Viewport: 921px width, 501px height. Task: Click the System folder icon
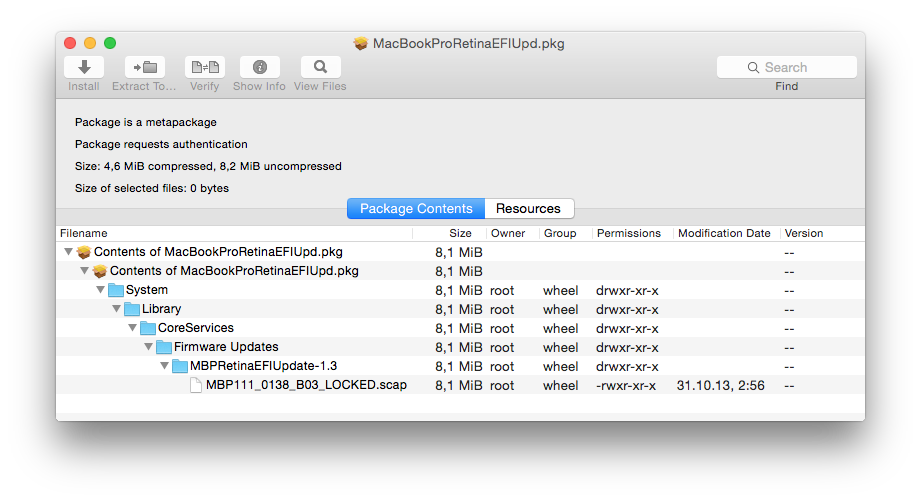pyautogui.click(x=116, y=290)
